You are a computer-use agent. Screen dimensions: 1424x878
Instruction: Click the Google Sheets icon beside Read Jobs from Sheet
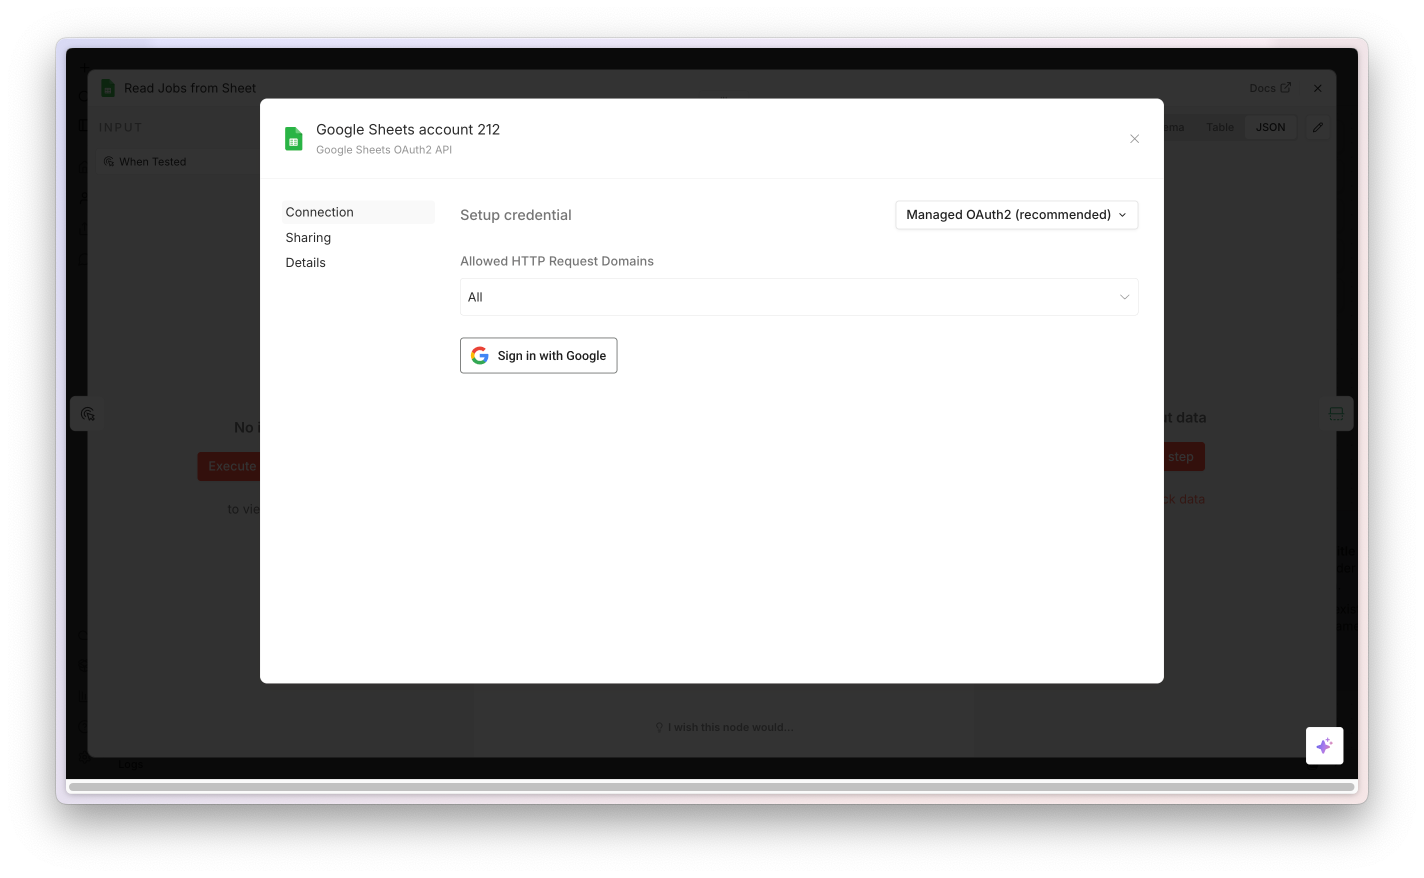point(108,88)
